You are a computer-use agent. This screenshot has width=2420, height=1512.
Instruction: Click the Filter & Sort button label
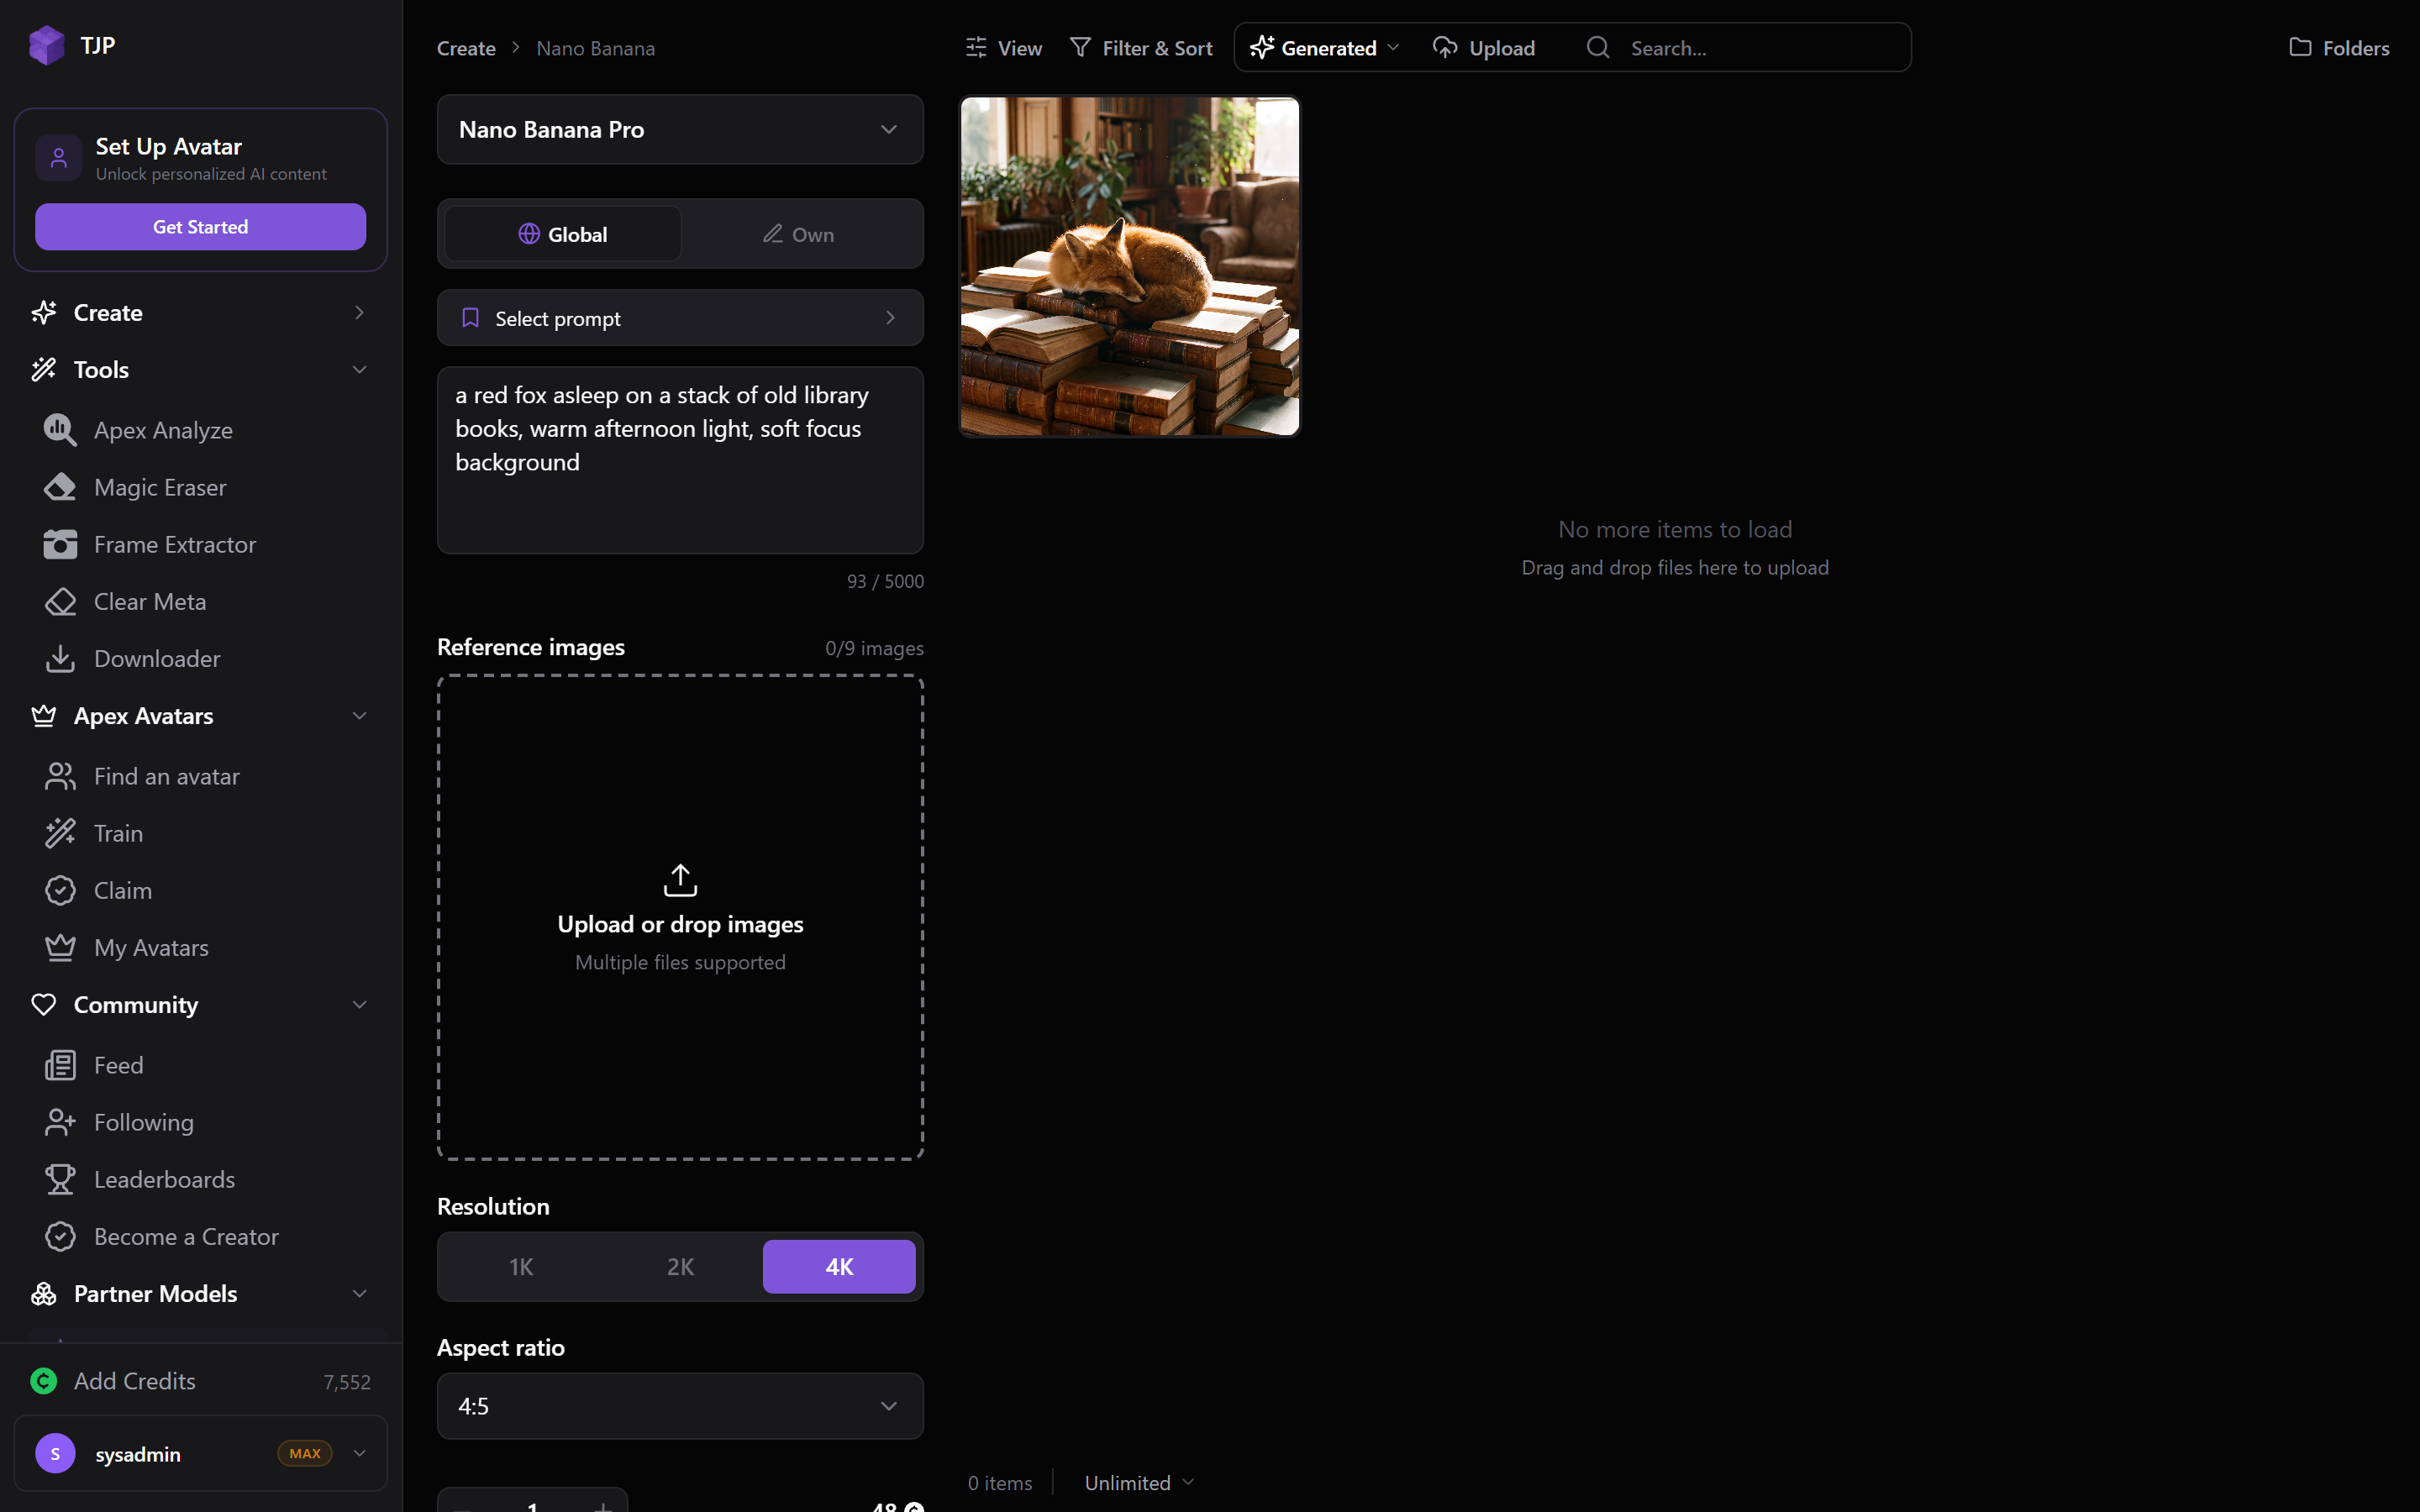click(1157, 48)
